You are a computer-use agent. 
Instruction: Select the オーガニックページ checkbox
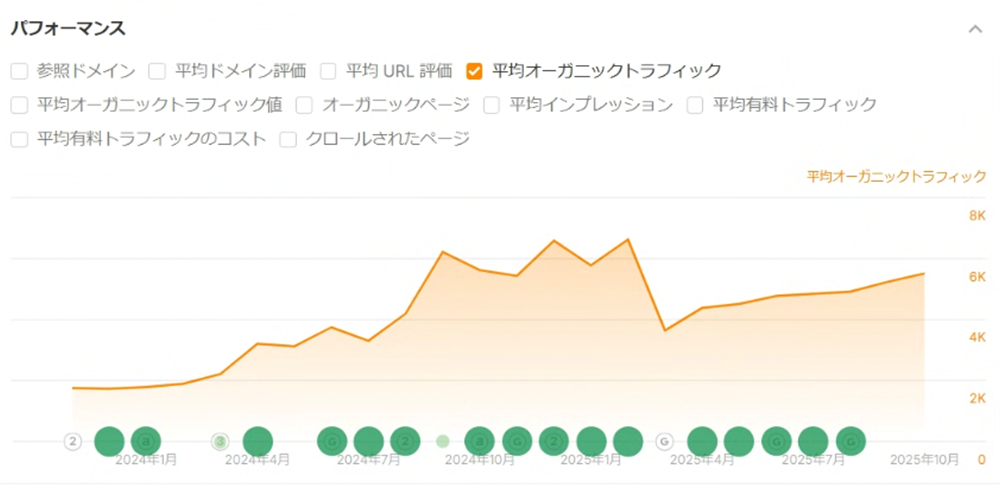[x=304, y=105]
